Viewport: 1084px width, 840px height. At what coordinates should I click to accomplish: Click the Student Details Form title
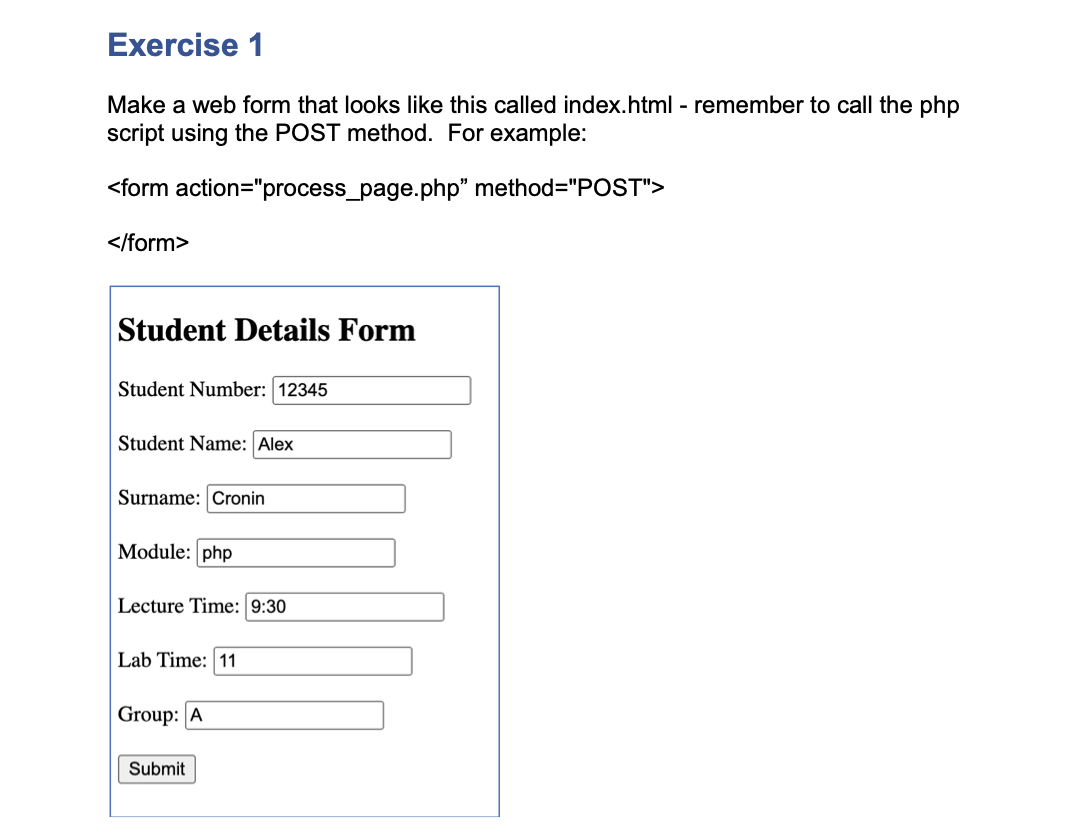(x=266, y=330)
